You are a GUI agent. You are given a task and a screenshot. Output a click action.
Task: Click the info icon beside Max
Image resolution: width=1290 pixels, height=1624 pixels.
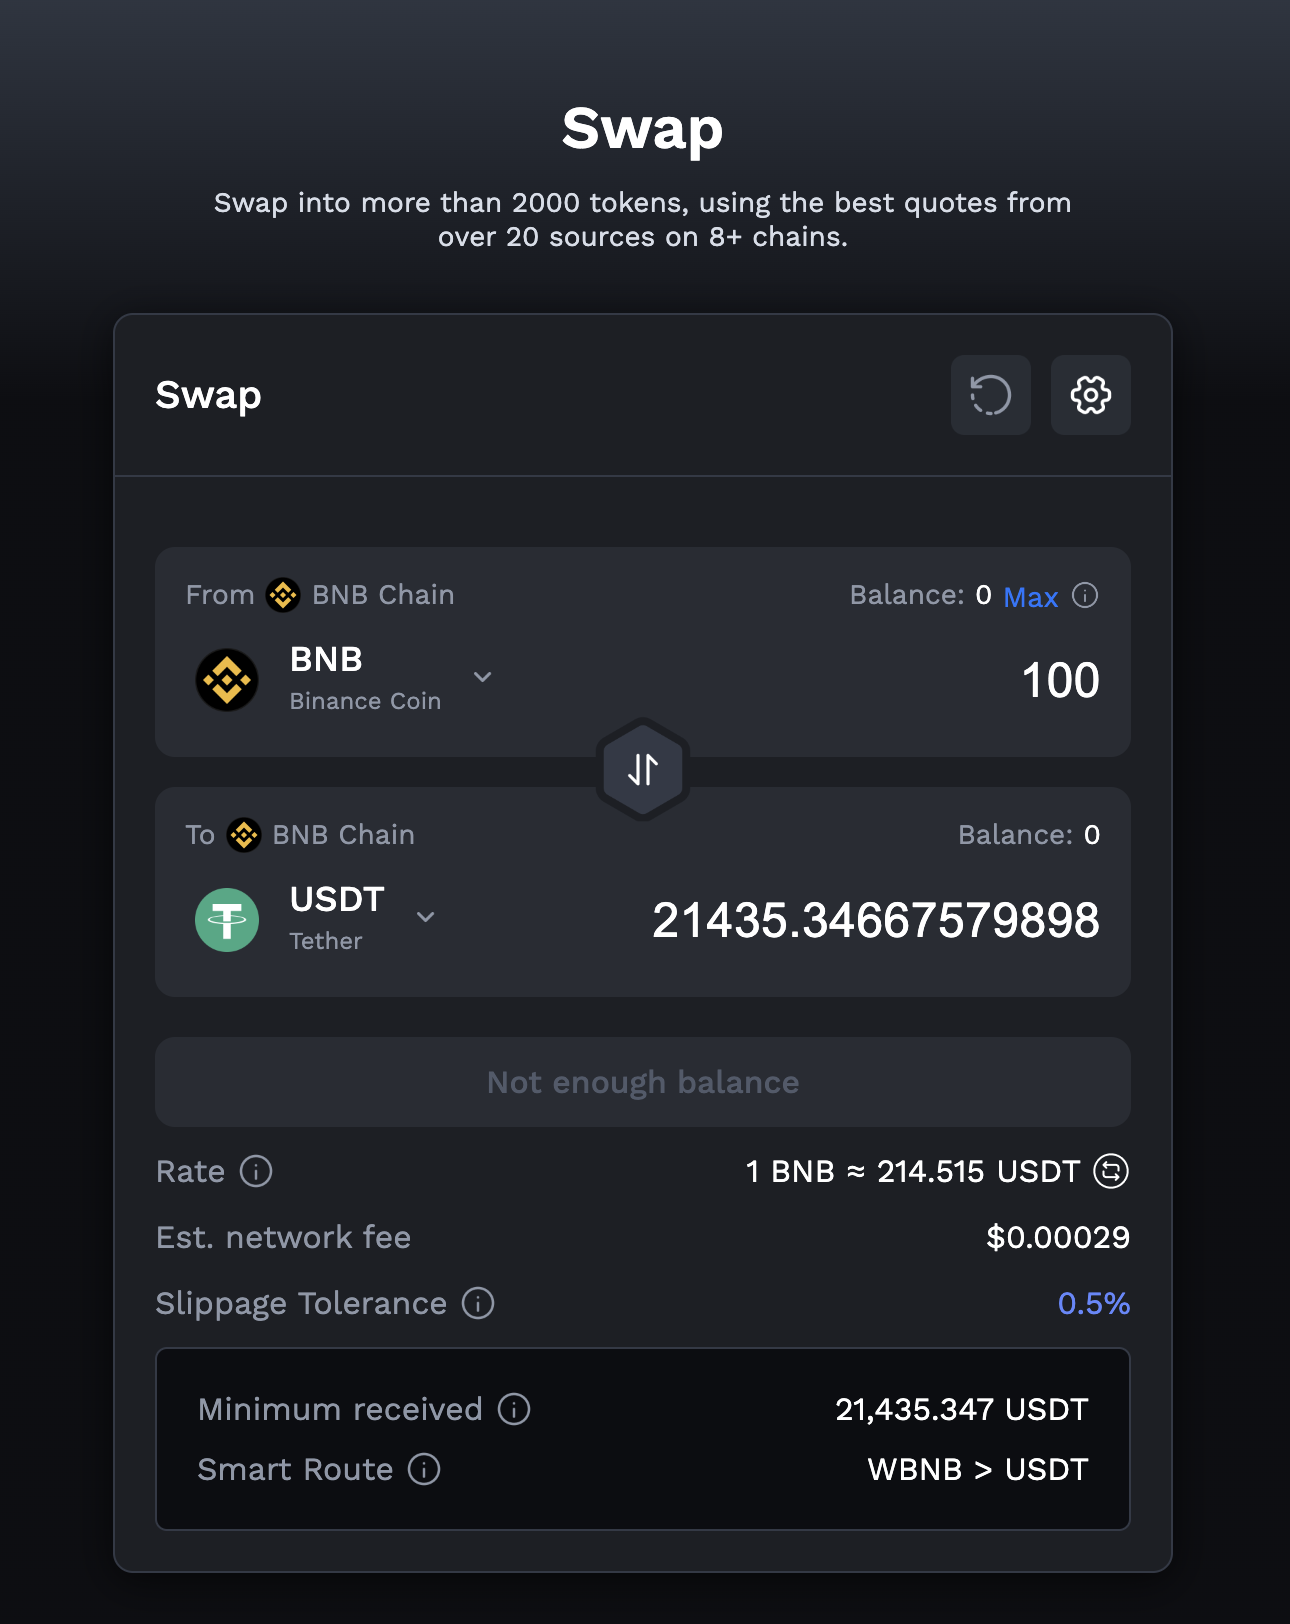[1085, 596]
